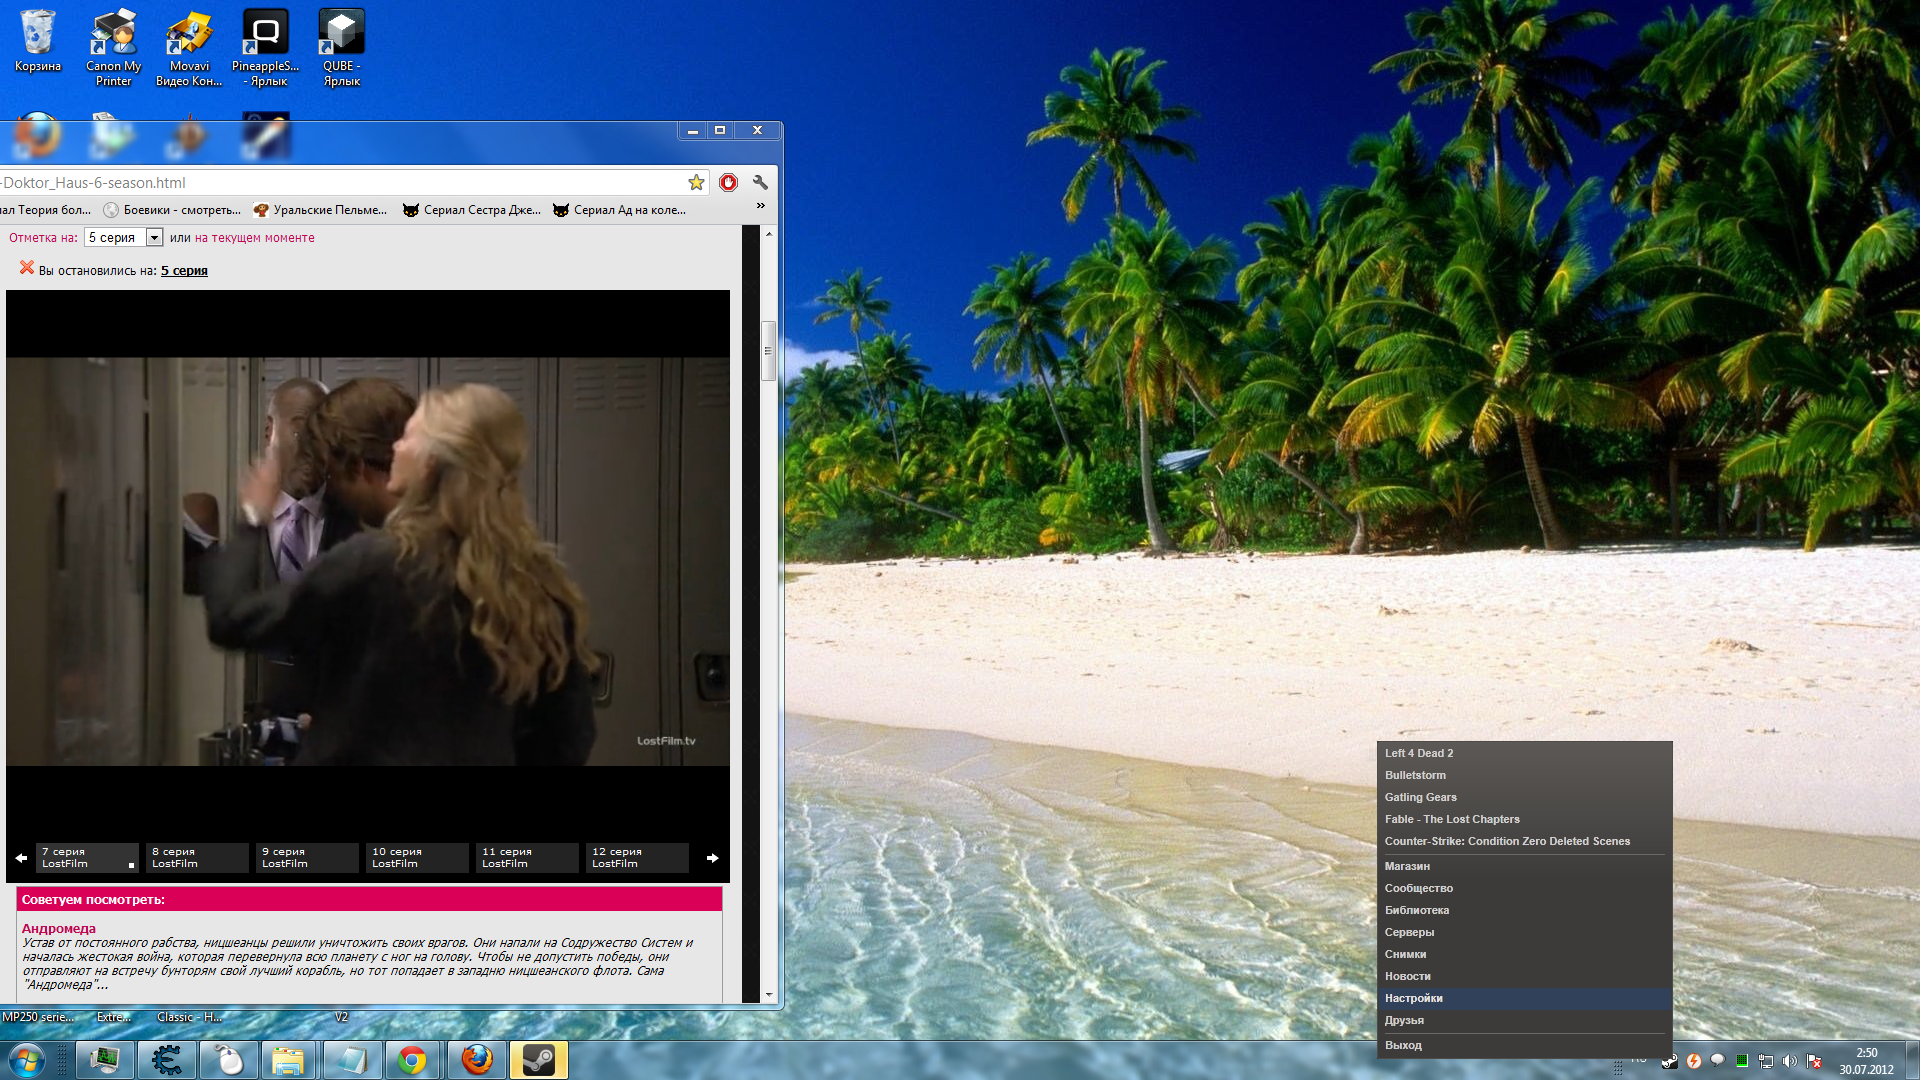Open the Боевики - смотреть... bookmark
This screenshot has width=1920, height=1080.
point(172,210)
